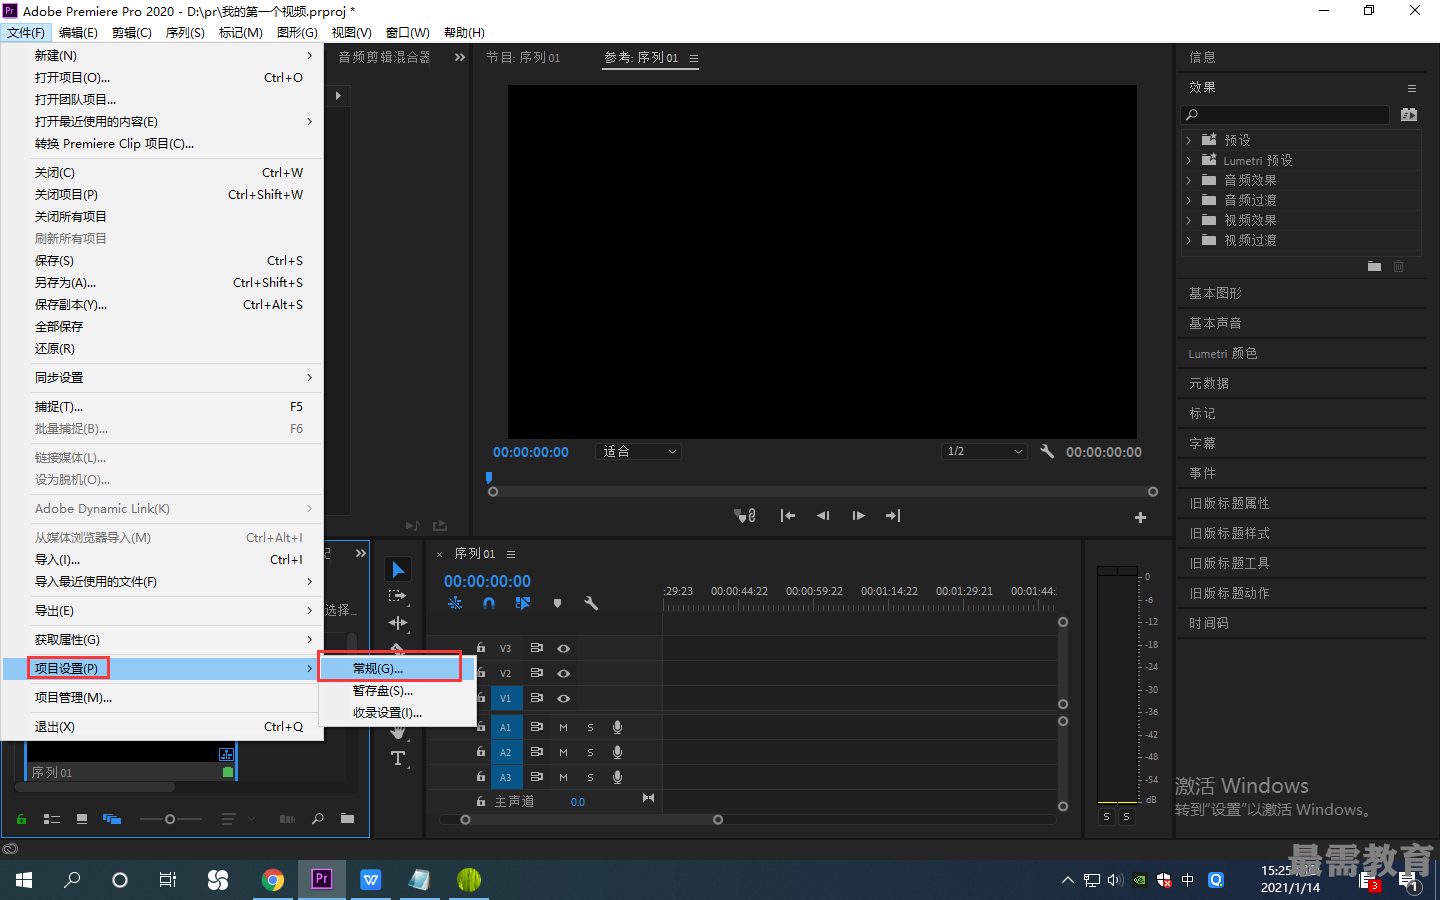The width and height of the screenshot is (1440, 900).
Task: Select the Selection arrow tool
Action: tap(398, 569)
